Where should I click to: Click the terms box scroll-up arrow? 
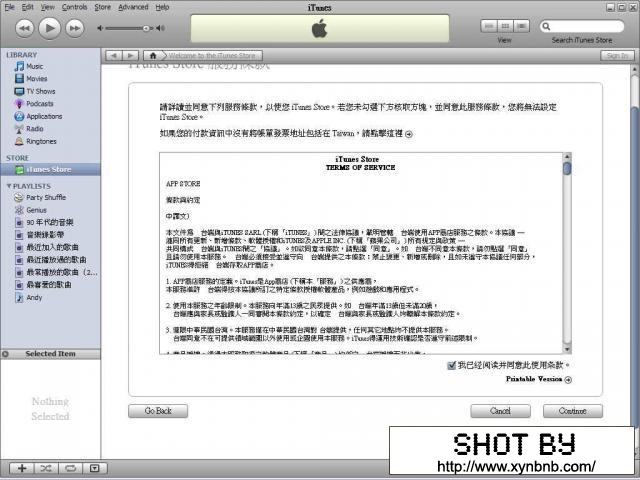[567, 156]
